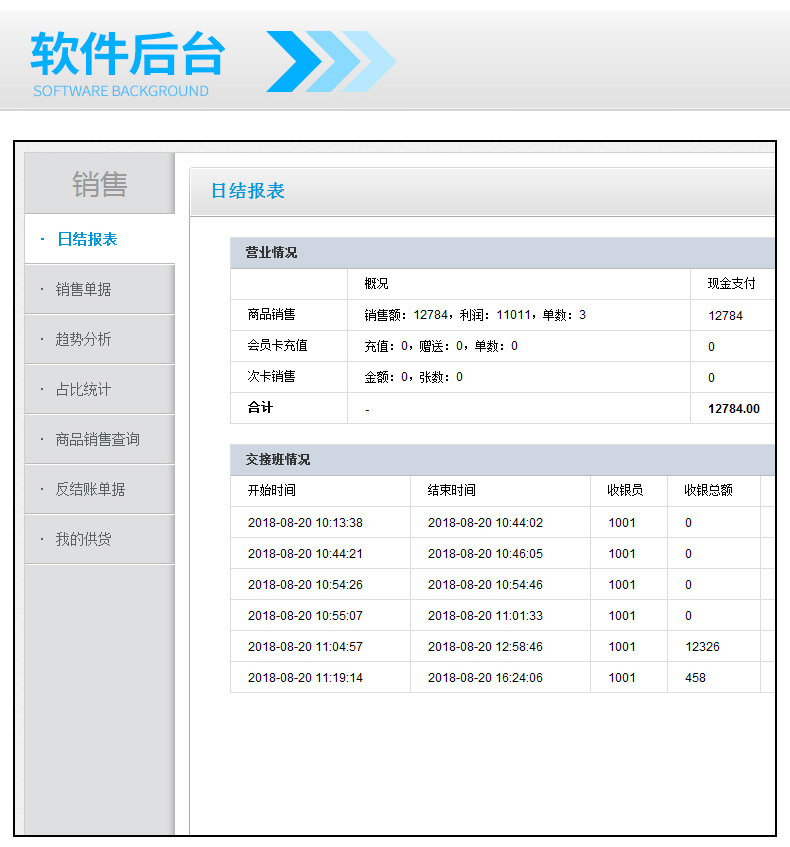Screen dimensions: 790x847
Task: Click the 日结报表 page title
Action: coord(247,191)
